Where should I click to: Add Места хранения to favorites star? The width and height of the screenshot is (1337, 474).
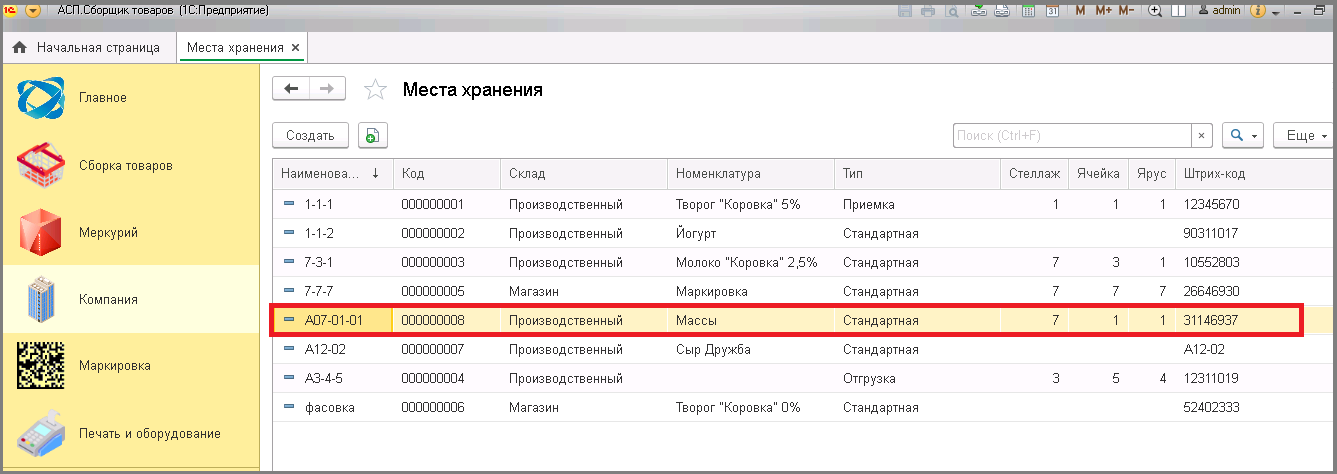(x=375, y=89)
